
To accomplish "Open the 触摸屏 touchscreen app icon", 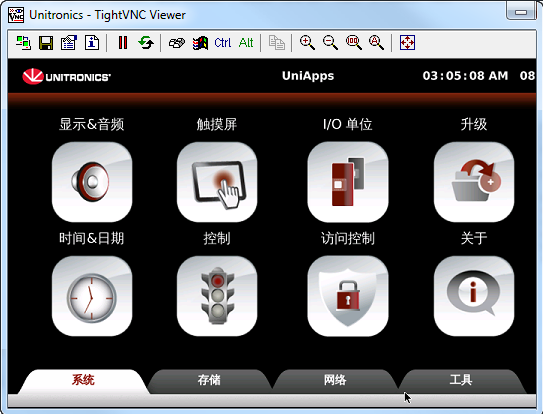I will (217, 182).
